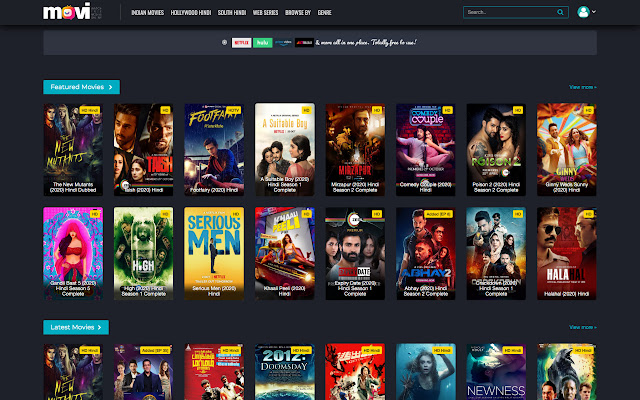Open Expiry Date Season 1 poster

coord(355,253)
